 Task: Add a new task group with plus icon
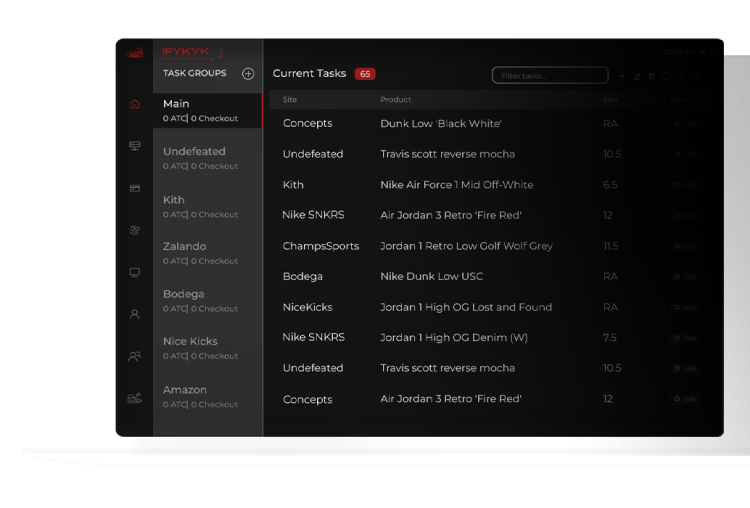(x=248, y=74)
